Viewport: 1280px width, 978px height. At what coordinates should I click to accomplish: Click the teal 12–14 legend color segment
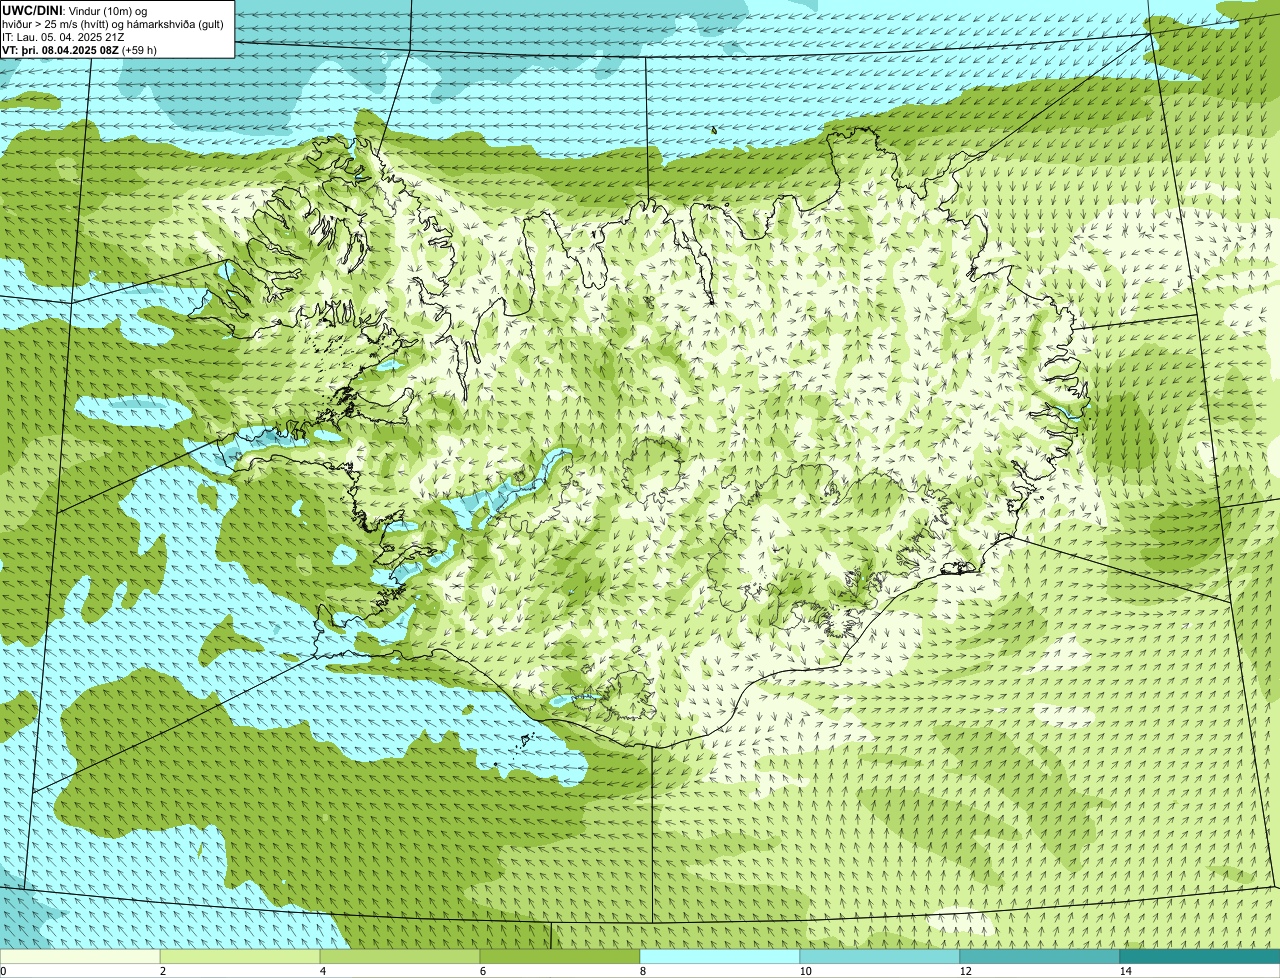(x=1040, y=957)
